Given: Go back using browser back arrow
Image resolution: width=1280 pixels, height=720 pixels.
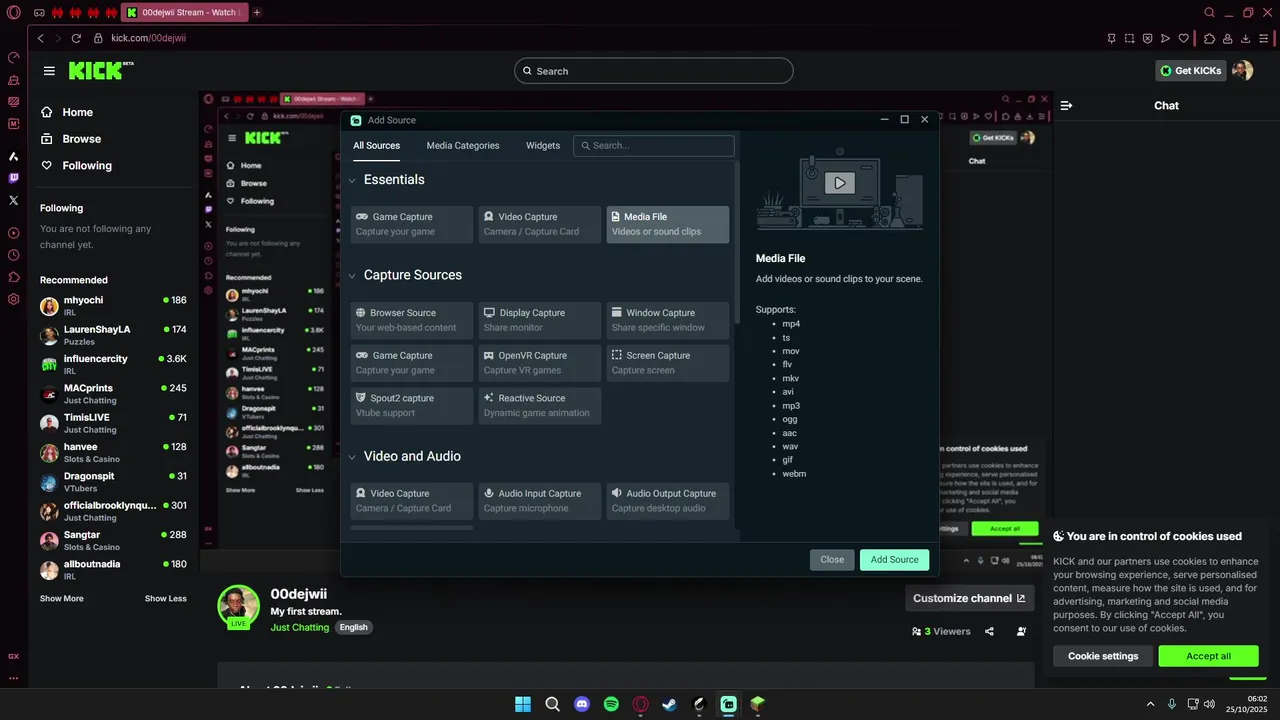Looking at the screenshot, I should [x=41, y=38].
